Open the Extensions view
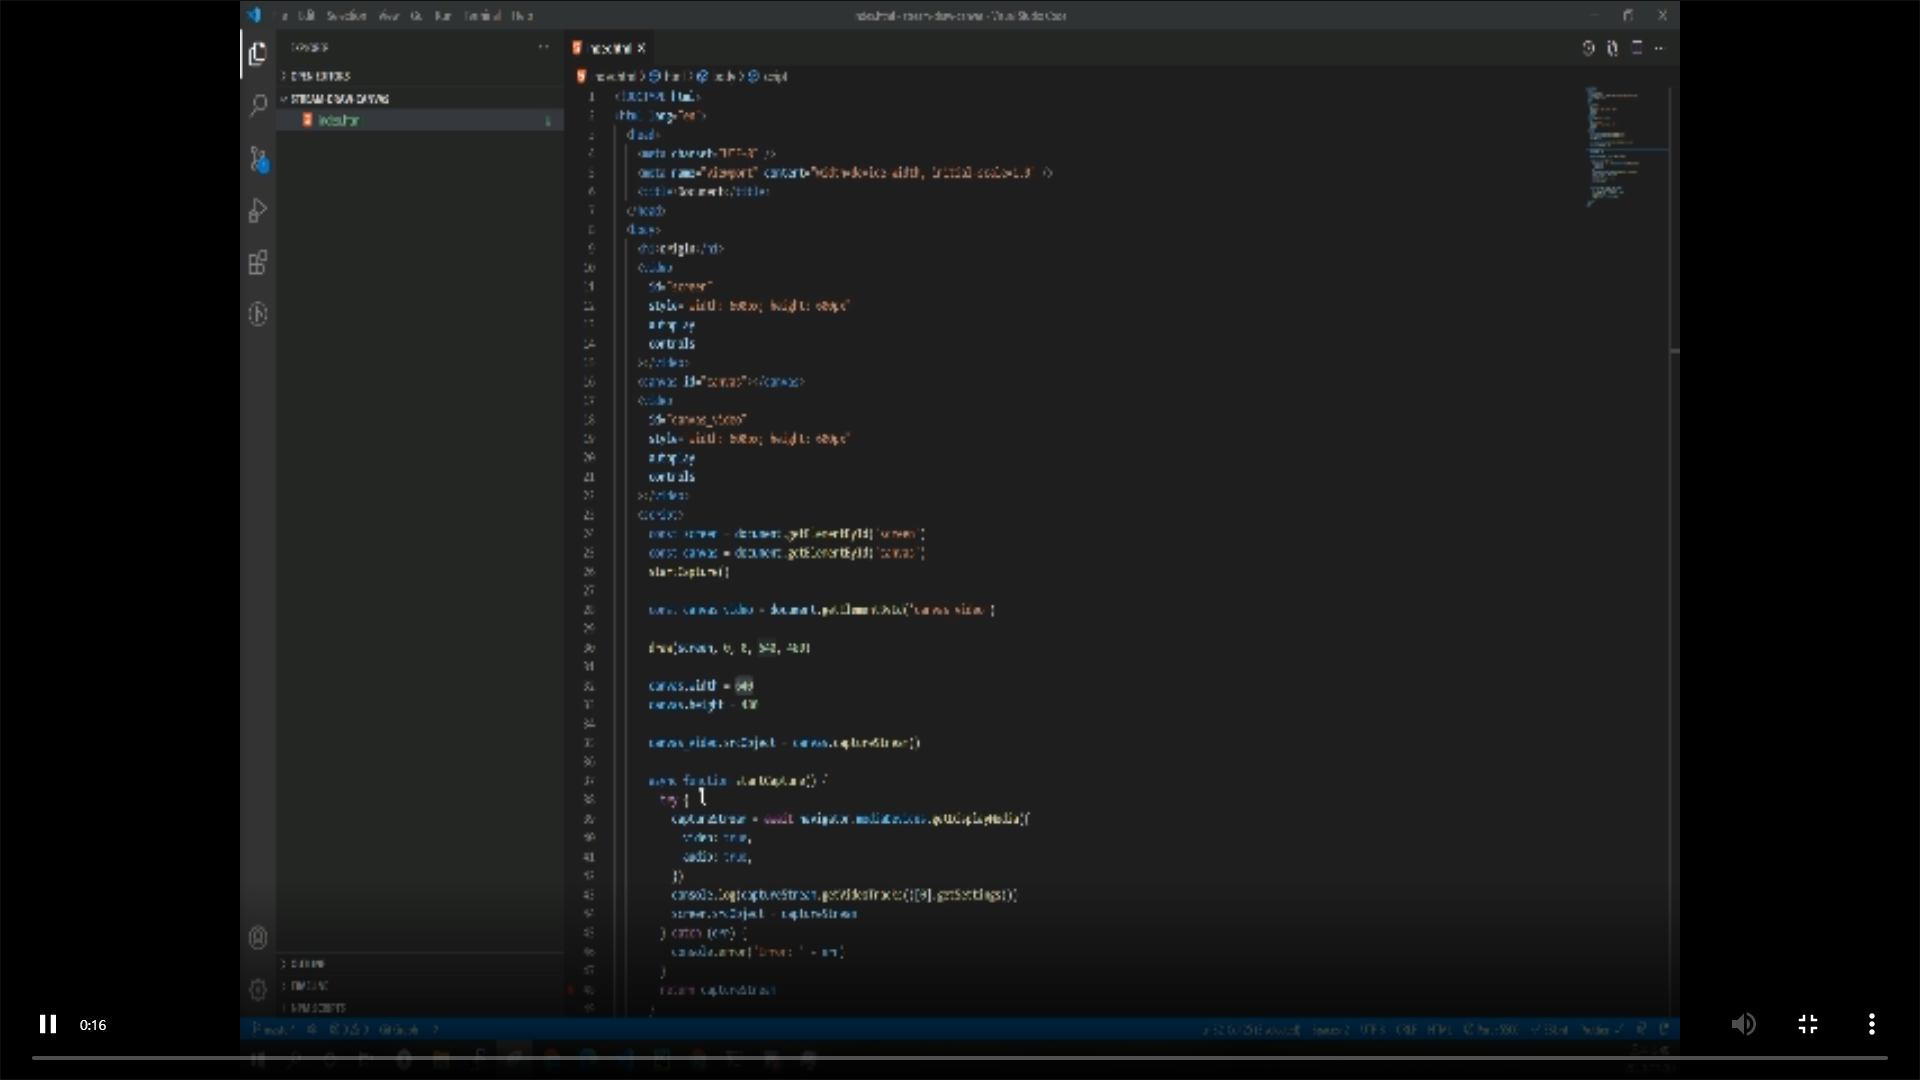 click(258, 263)
